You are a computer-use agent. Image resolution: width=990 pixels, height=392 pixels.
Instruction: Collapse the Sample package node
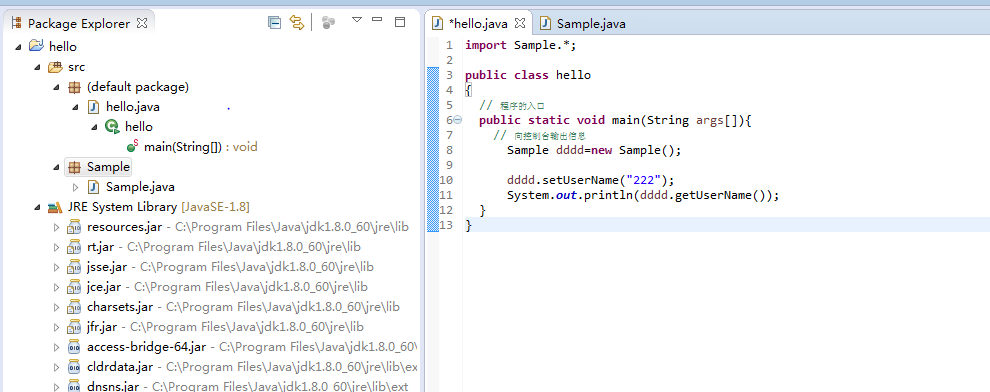tap(56, 168)
